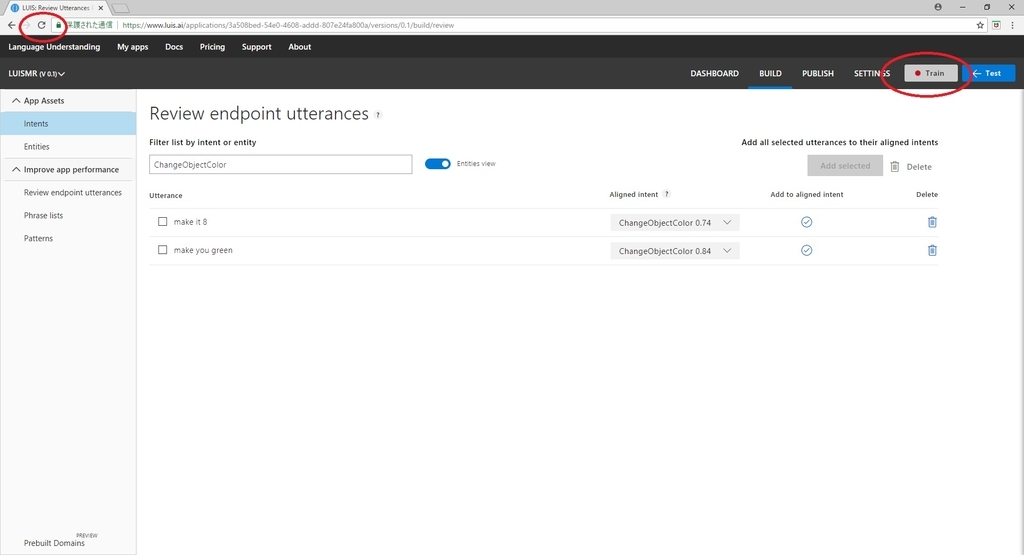Click the filter field containing ChangeObjectColor

pyautogui.click(x=281, y=165)
